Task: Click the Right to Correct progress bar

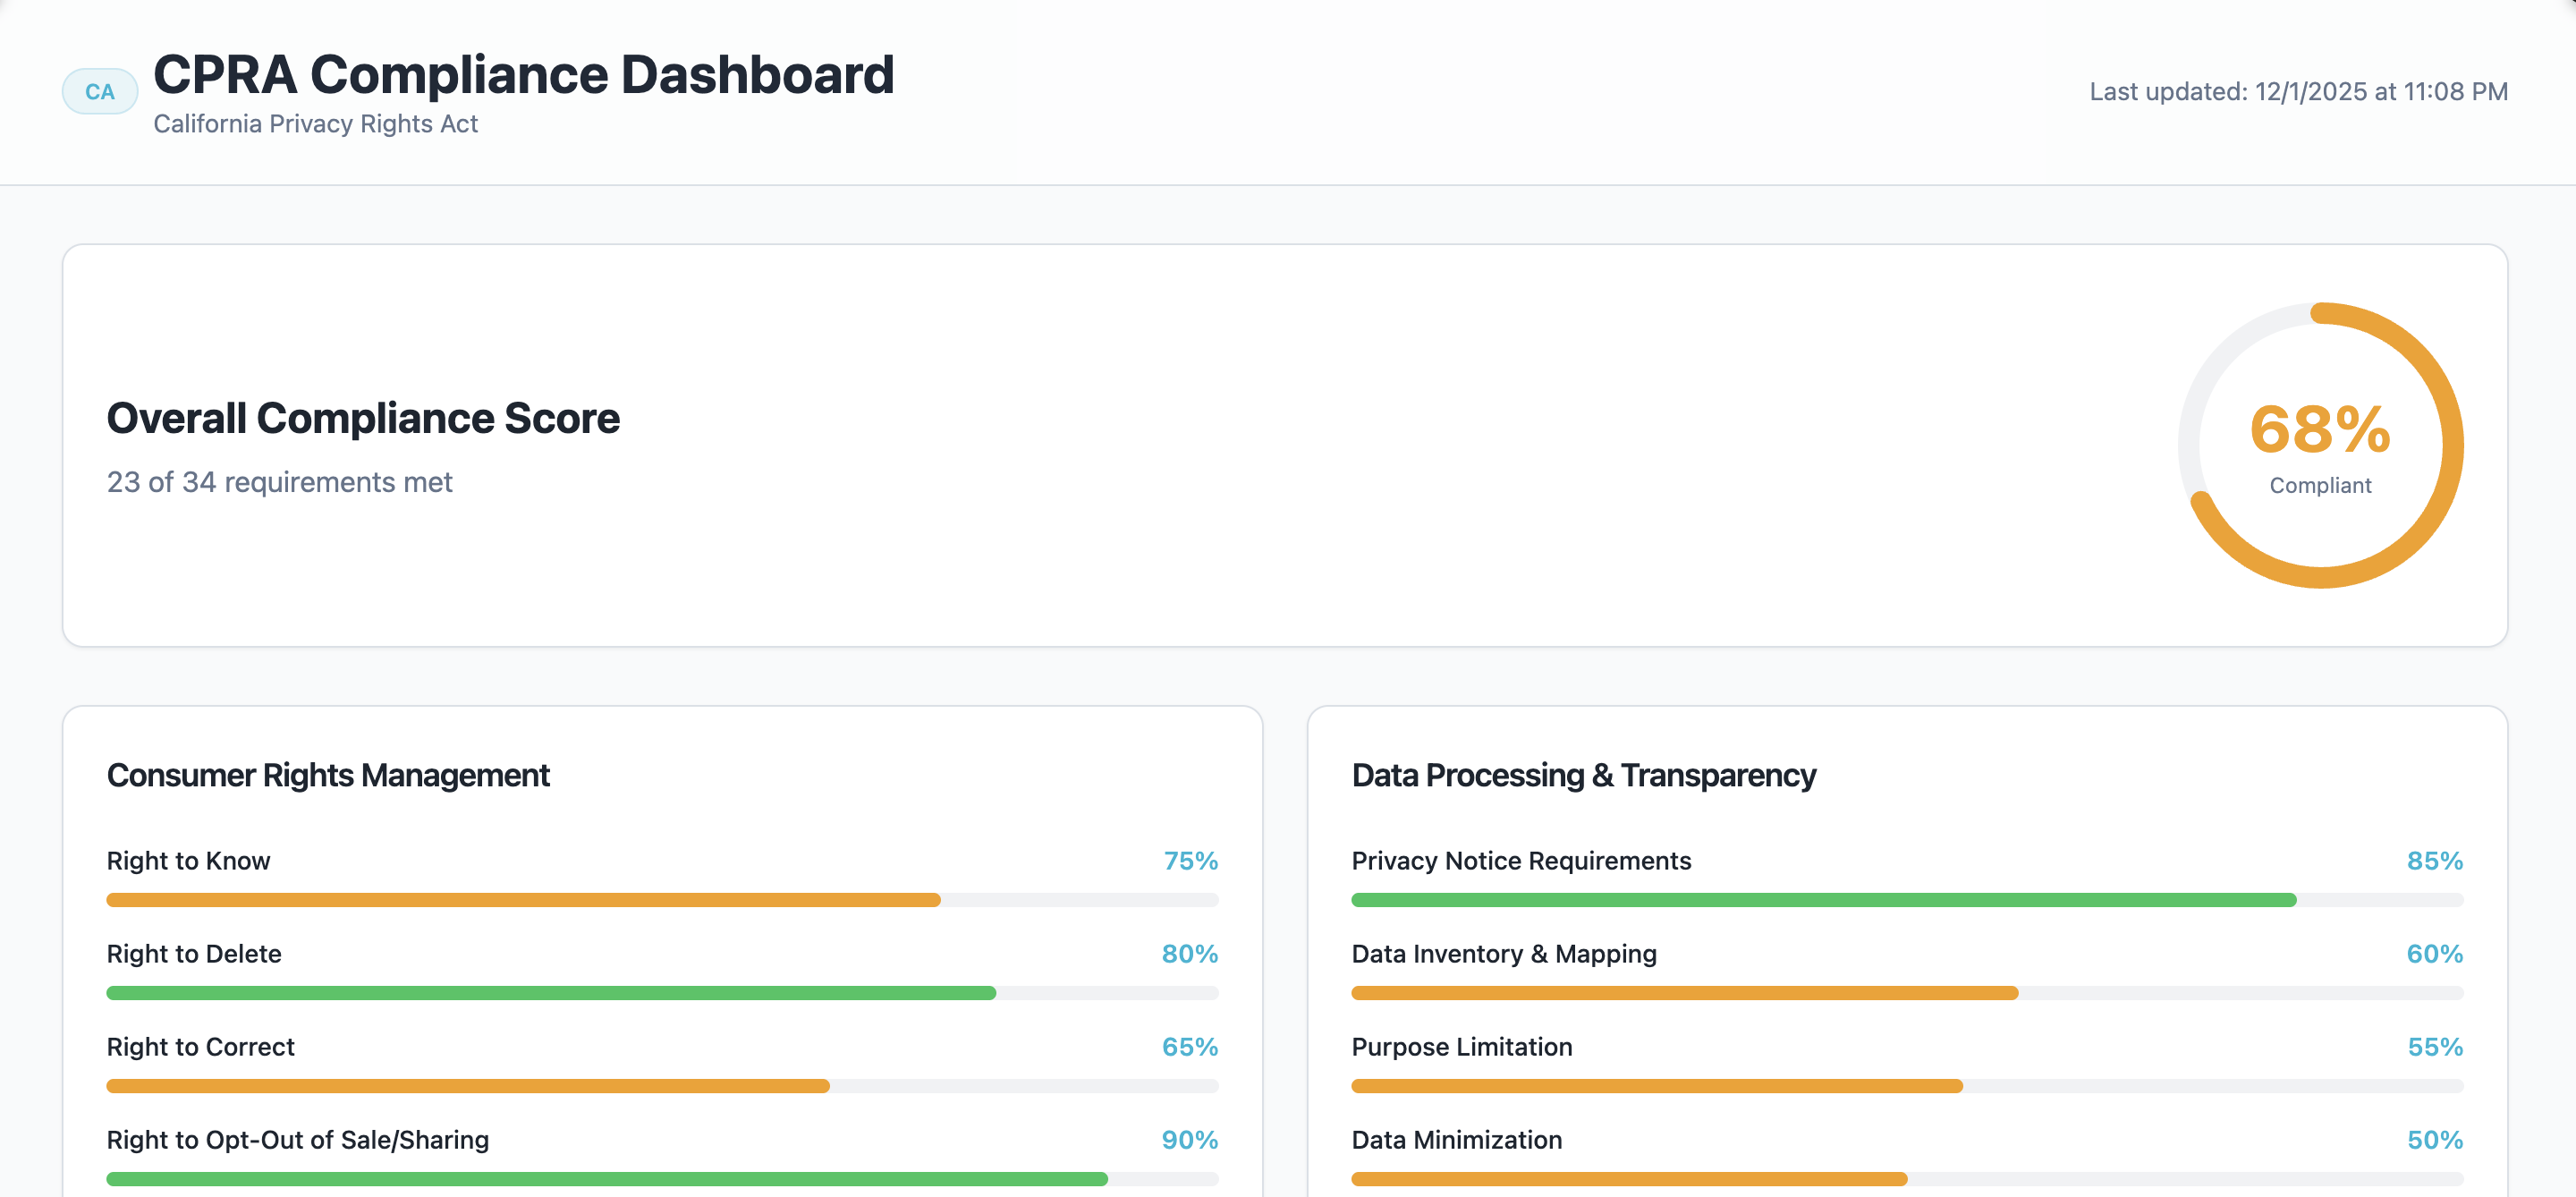Action: pyautogui.click(x=662, y=1086)
